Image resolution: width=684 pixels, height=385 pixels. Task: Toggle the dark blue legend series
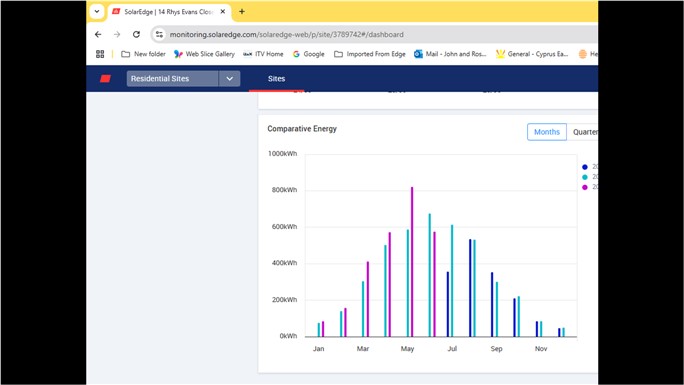pyautogui.click(x=585, y=167)
